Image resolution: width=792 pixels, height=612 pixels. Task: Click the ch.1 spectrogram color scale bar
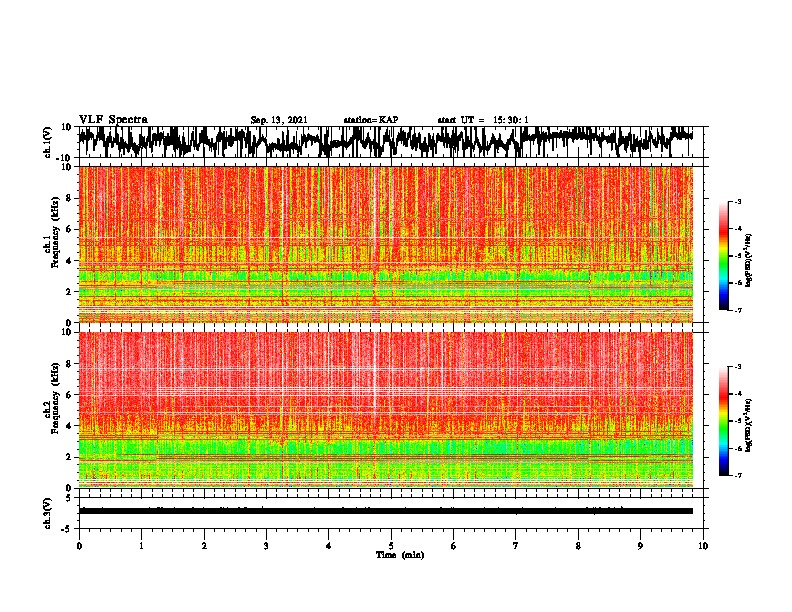point(723,256)
